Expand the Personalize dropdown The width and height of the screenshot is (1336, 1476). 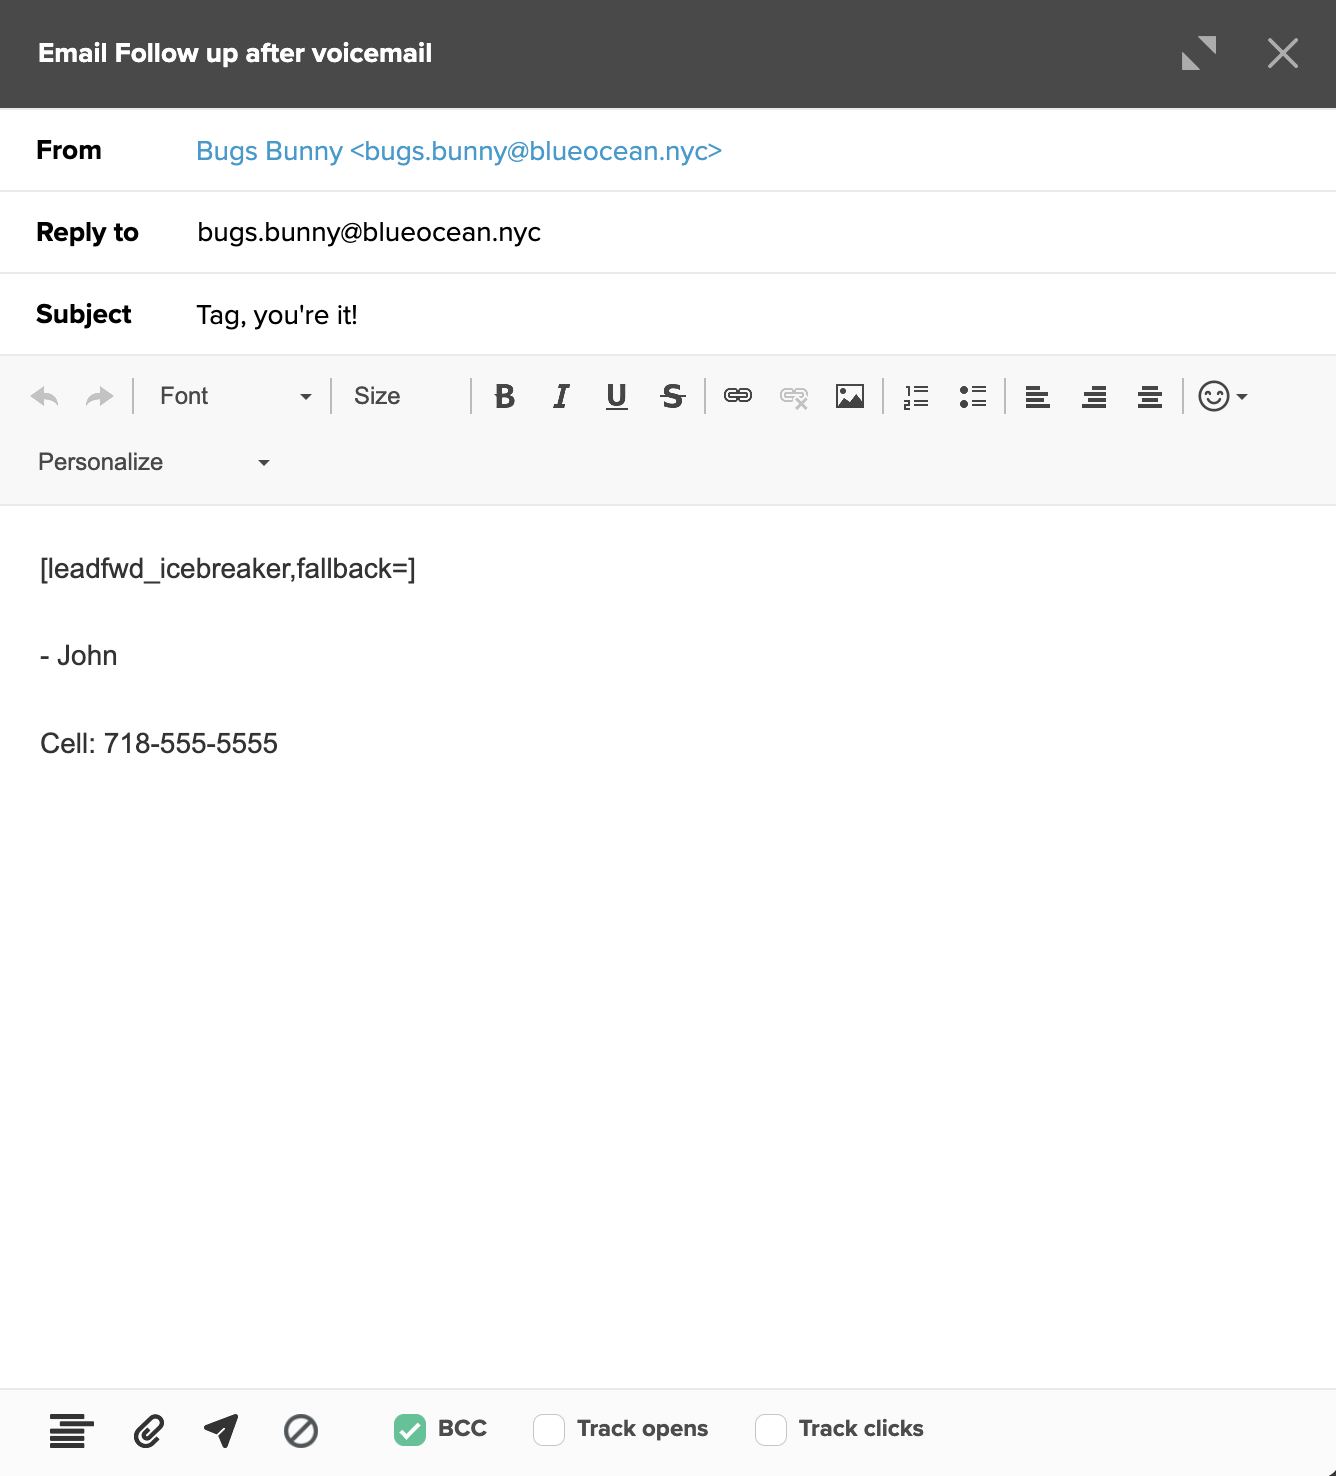(x=154, y=462)
